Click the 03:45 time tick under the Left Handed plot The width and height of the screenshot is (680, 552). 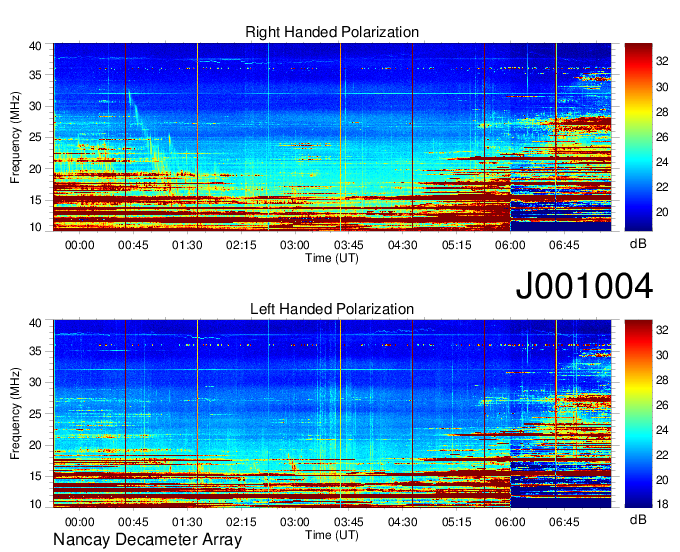coord(349,522)
